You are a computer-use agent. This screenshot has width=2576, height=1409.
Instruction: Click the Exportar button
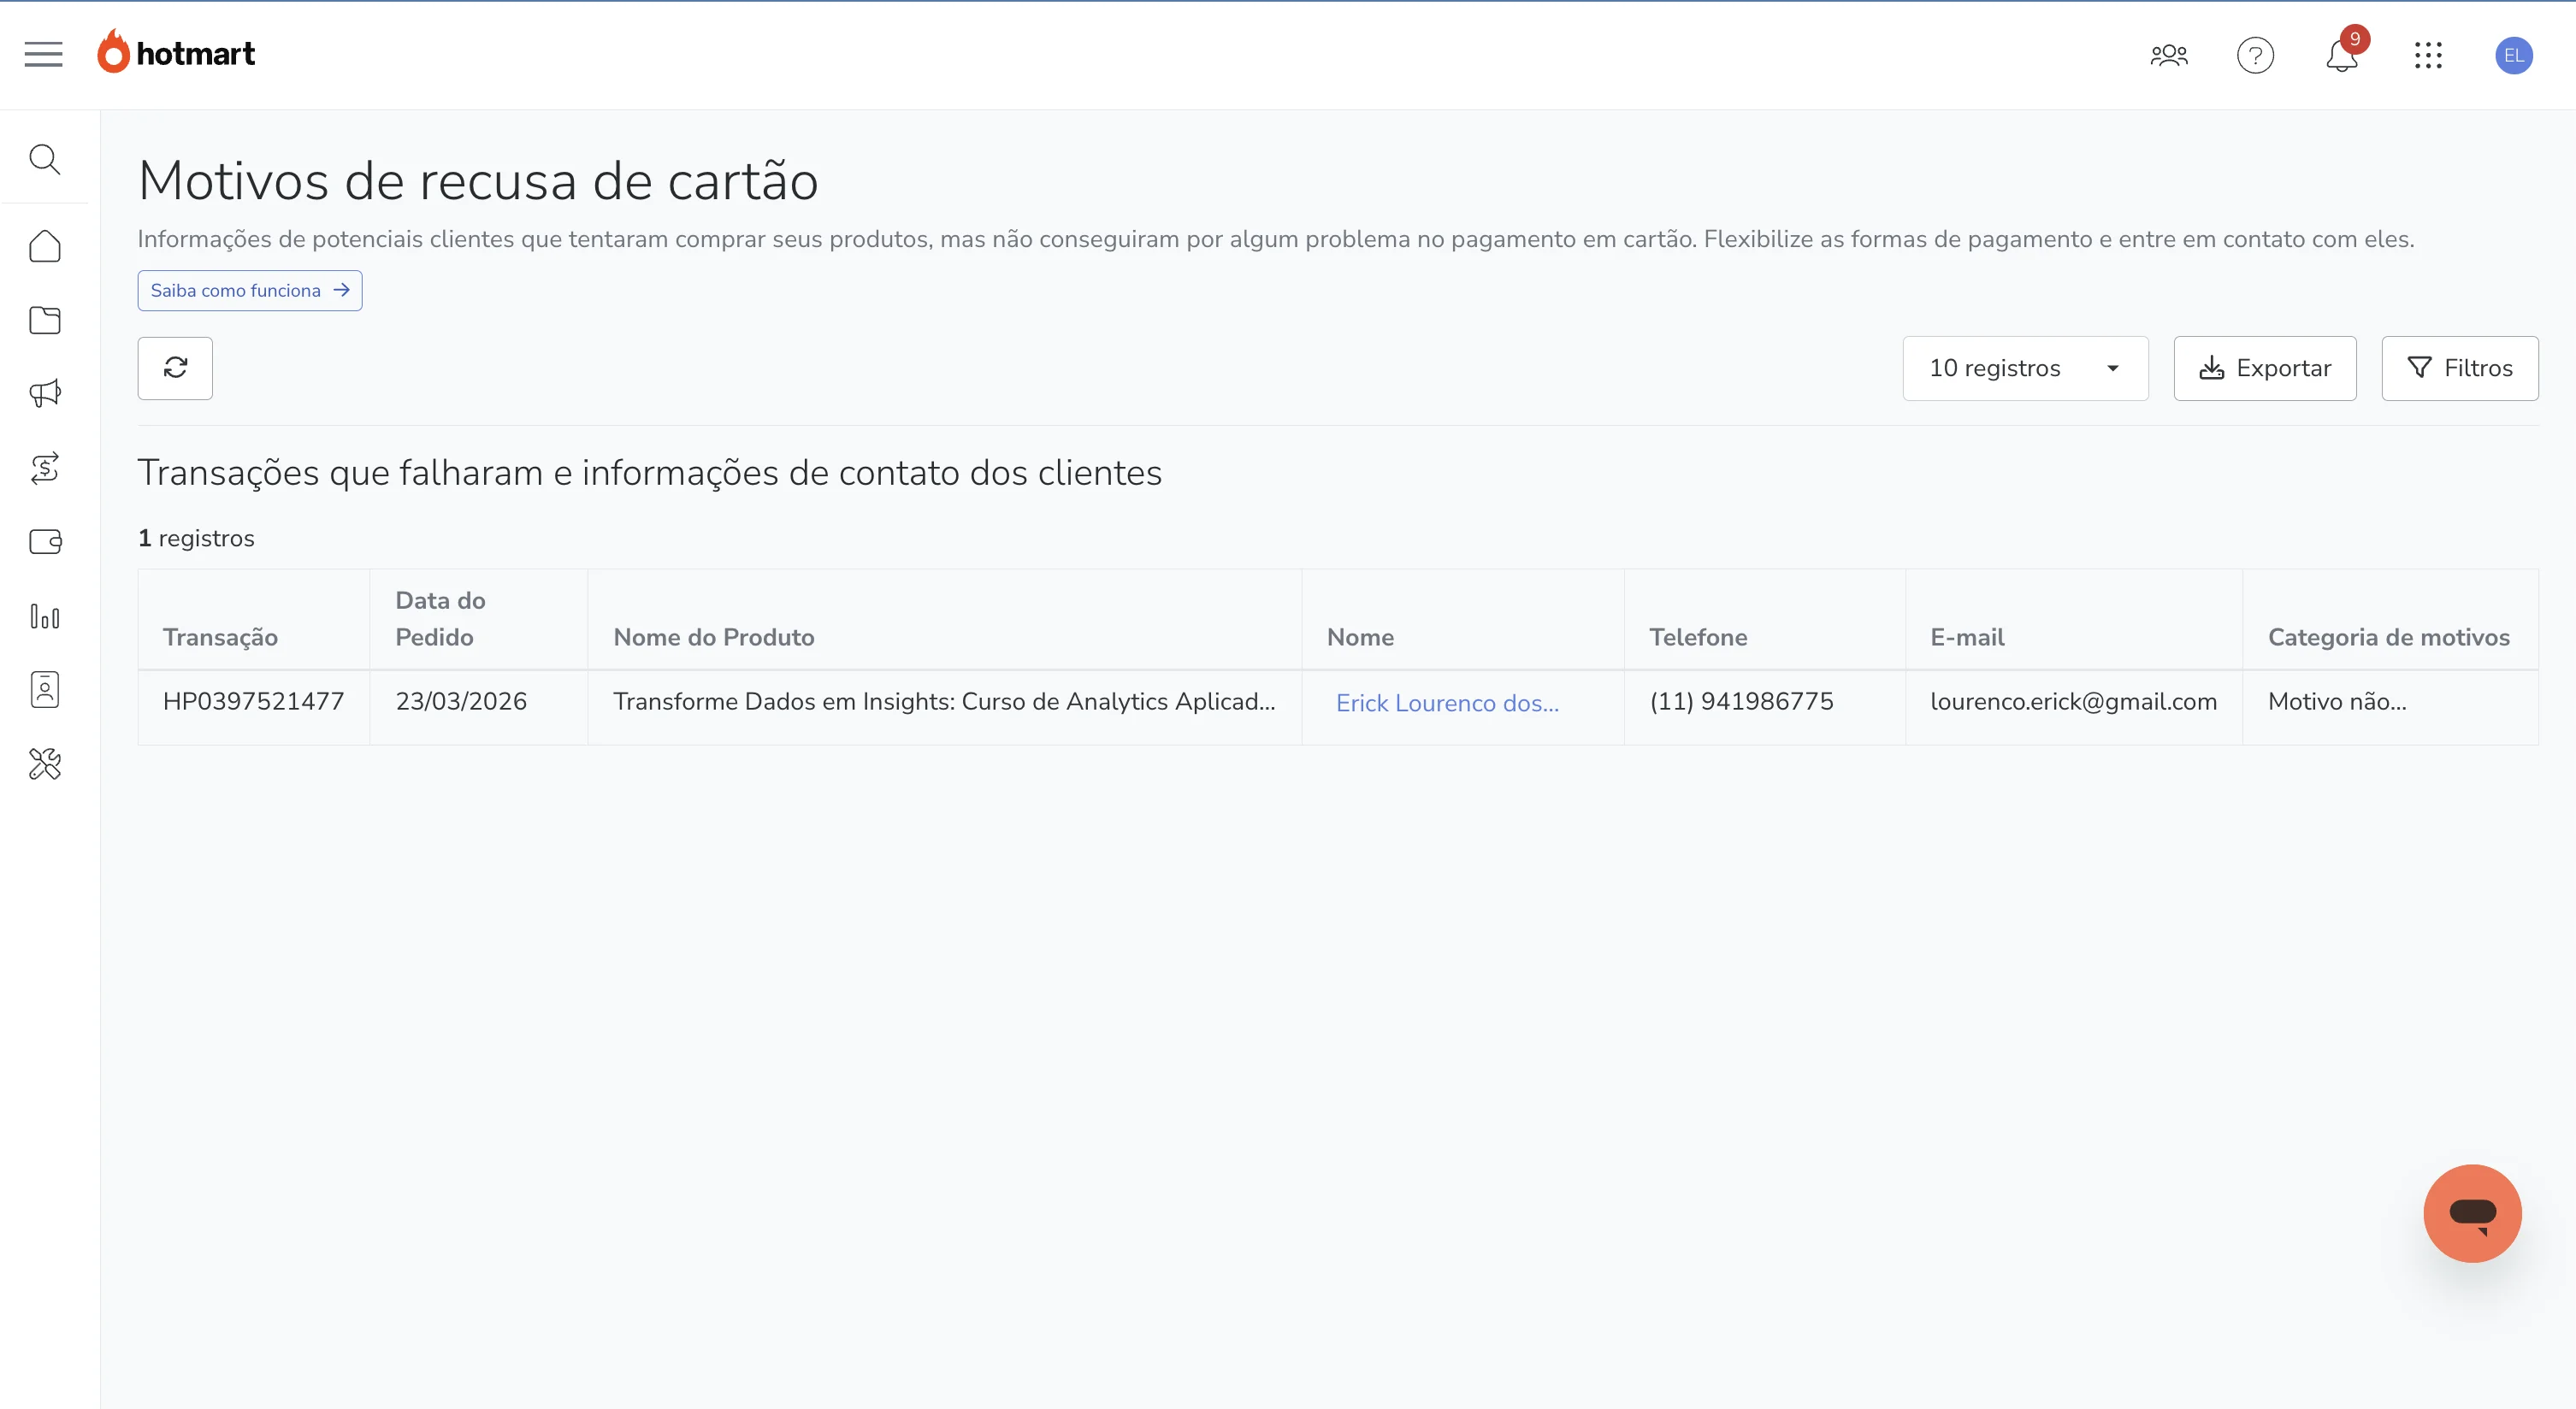point(2264,368)
